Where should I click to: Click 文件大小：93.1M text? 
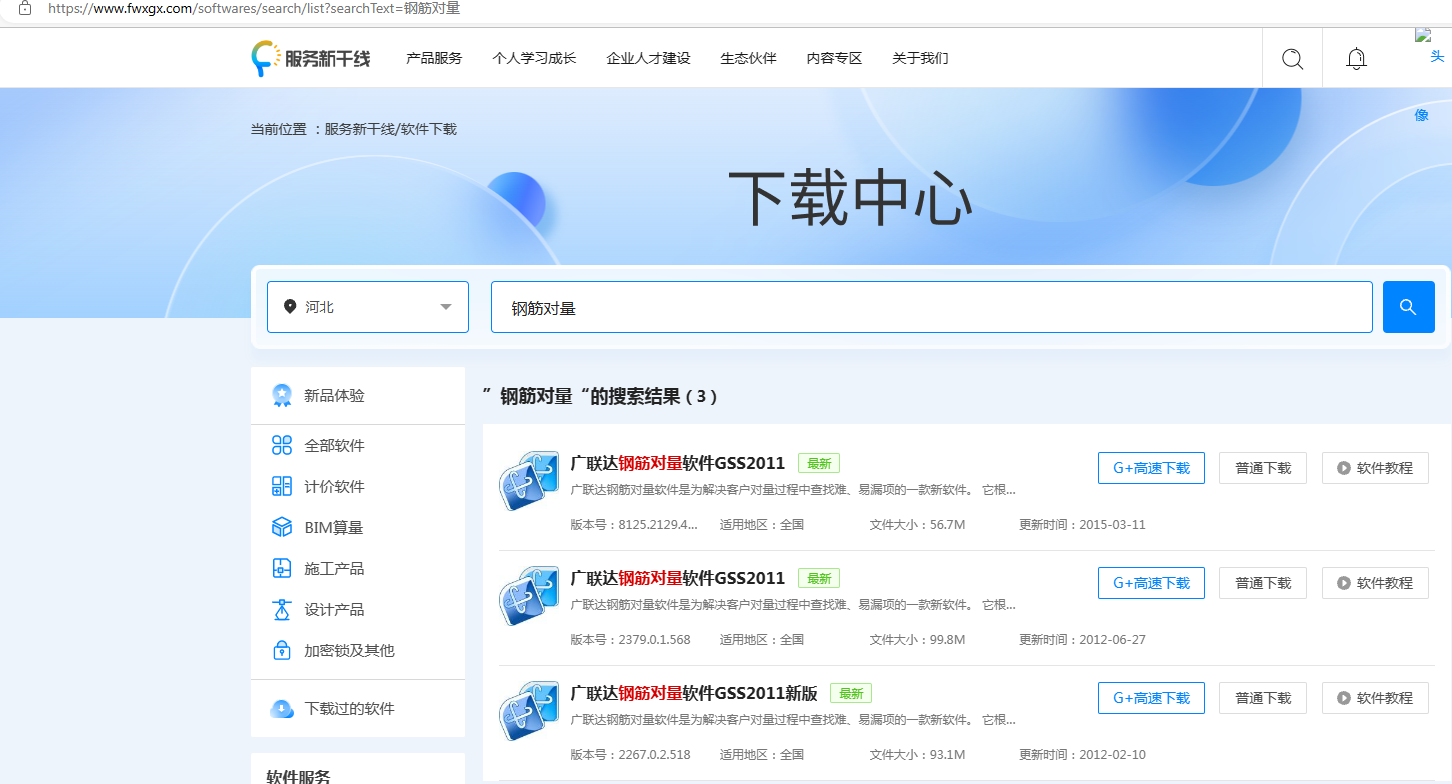tap(917, 755)
